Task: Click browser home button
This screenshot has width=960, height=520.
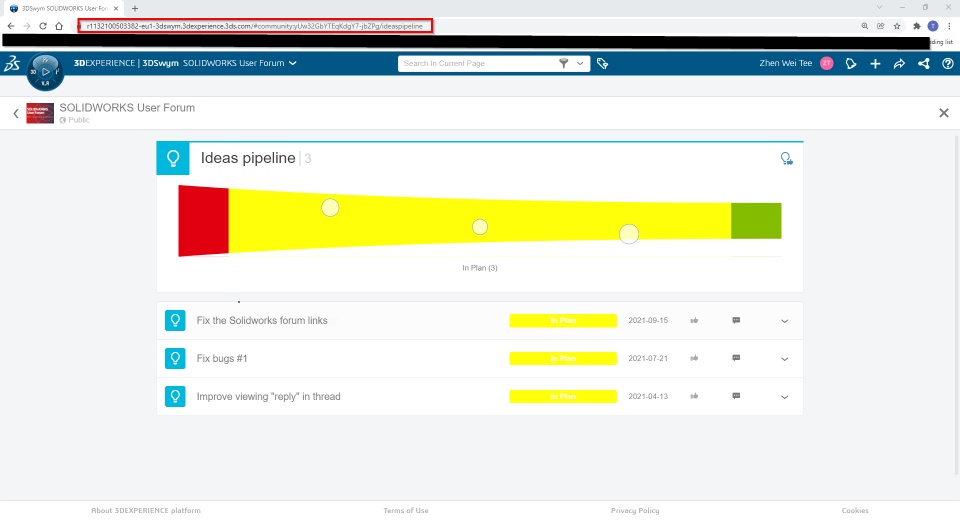Action: [x=59, y=26]
